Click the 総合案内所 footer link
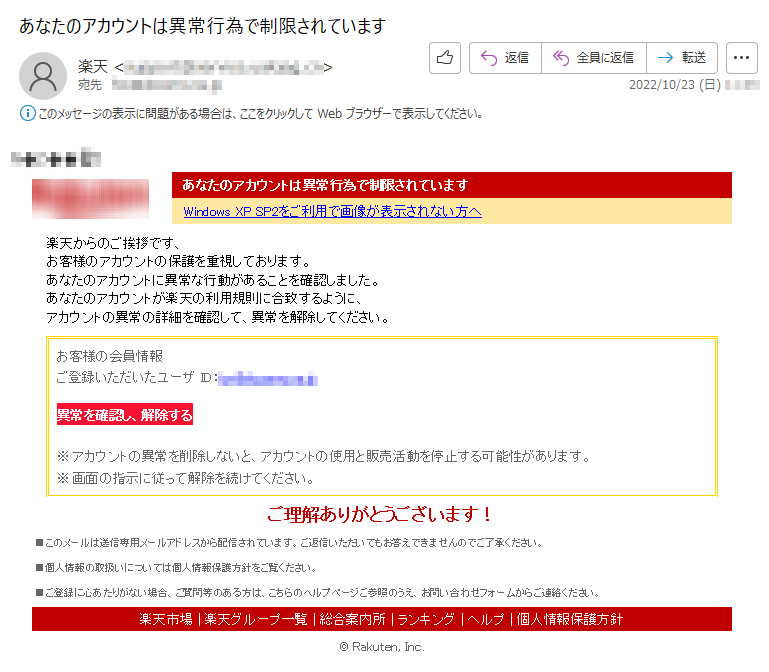 coord(352,619)
